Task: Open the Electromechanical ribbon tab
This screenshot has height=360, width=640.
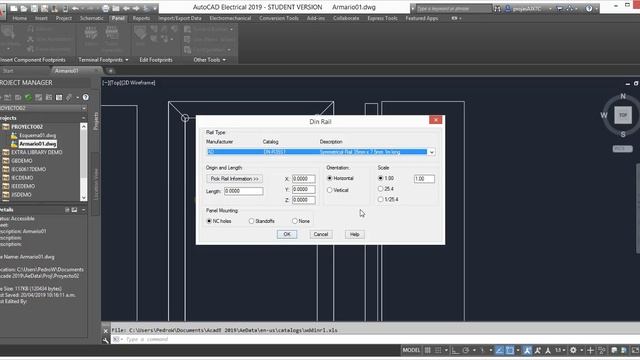Action: [230, 18]
